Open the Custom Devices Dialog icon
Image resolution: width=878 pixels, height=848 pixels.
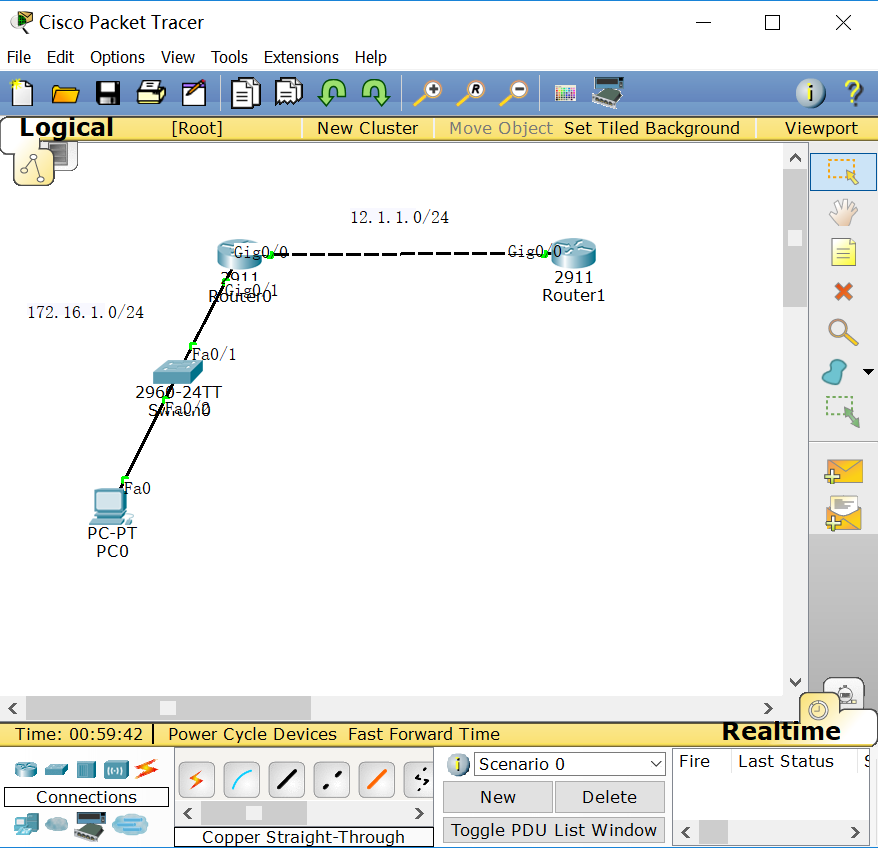coord(608,92)
